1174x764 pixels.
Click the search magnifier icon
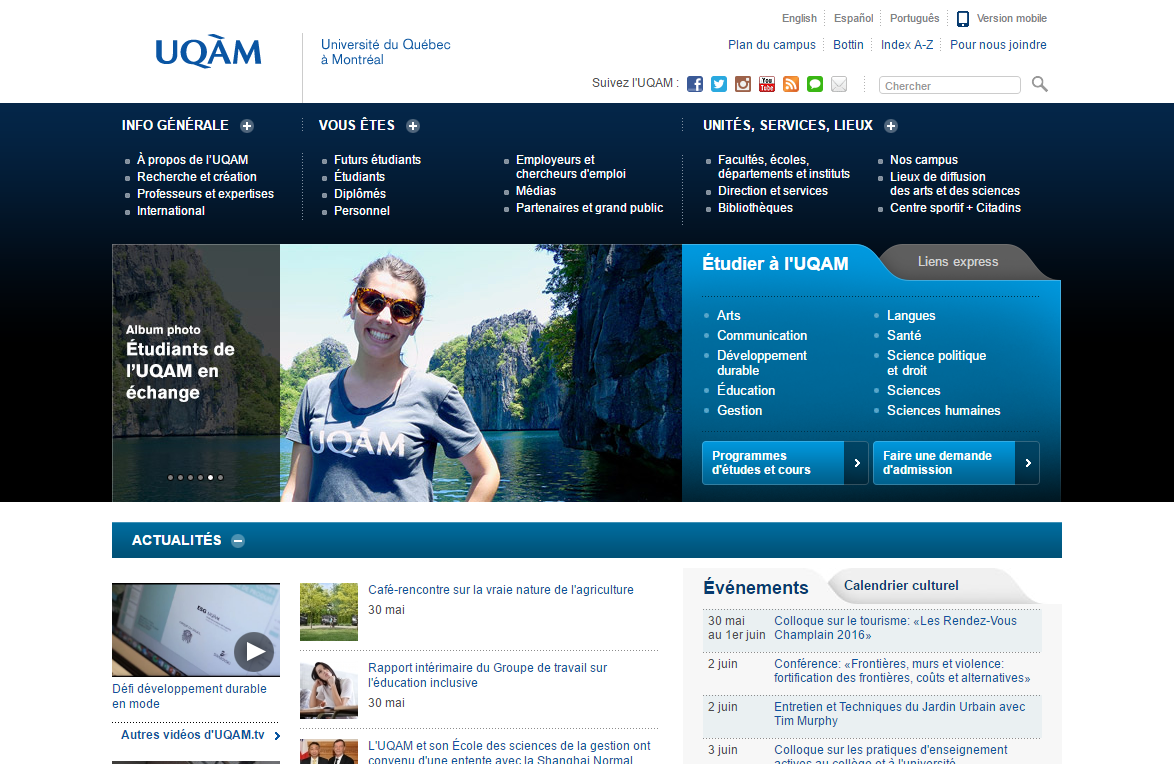(x=1039, y=84)
